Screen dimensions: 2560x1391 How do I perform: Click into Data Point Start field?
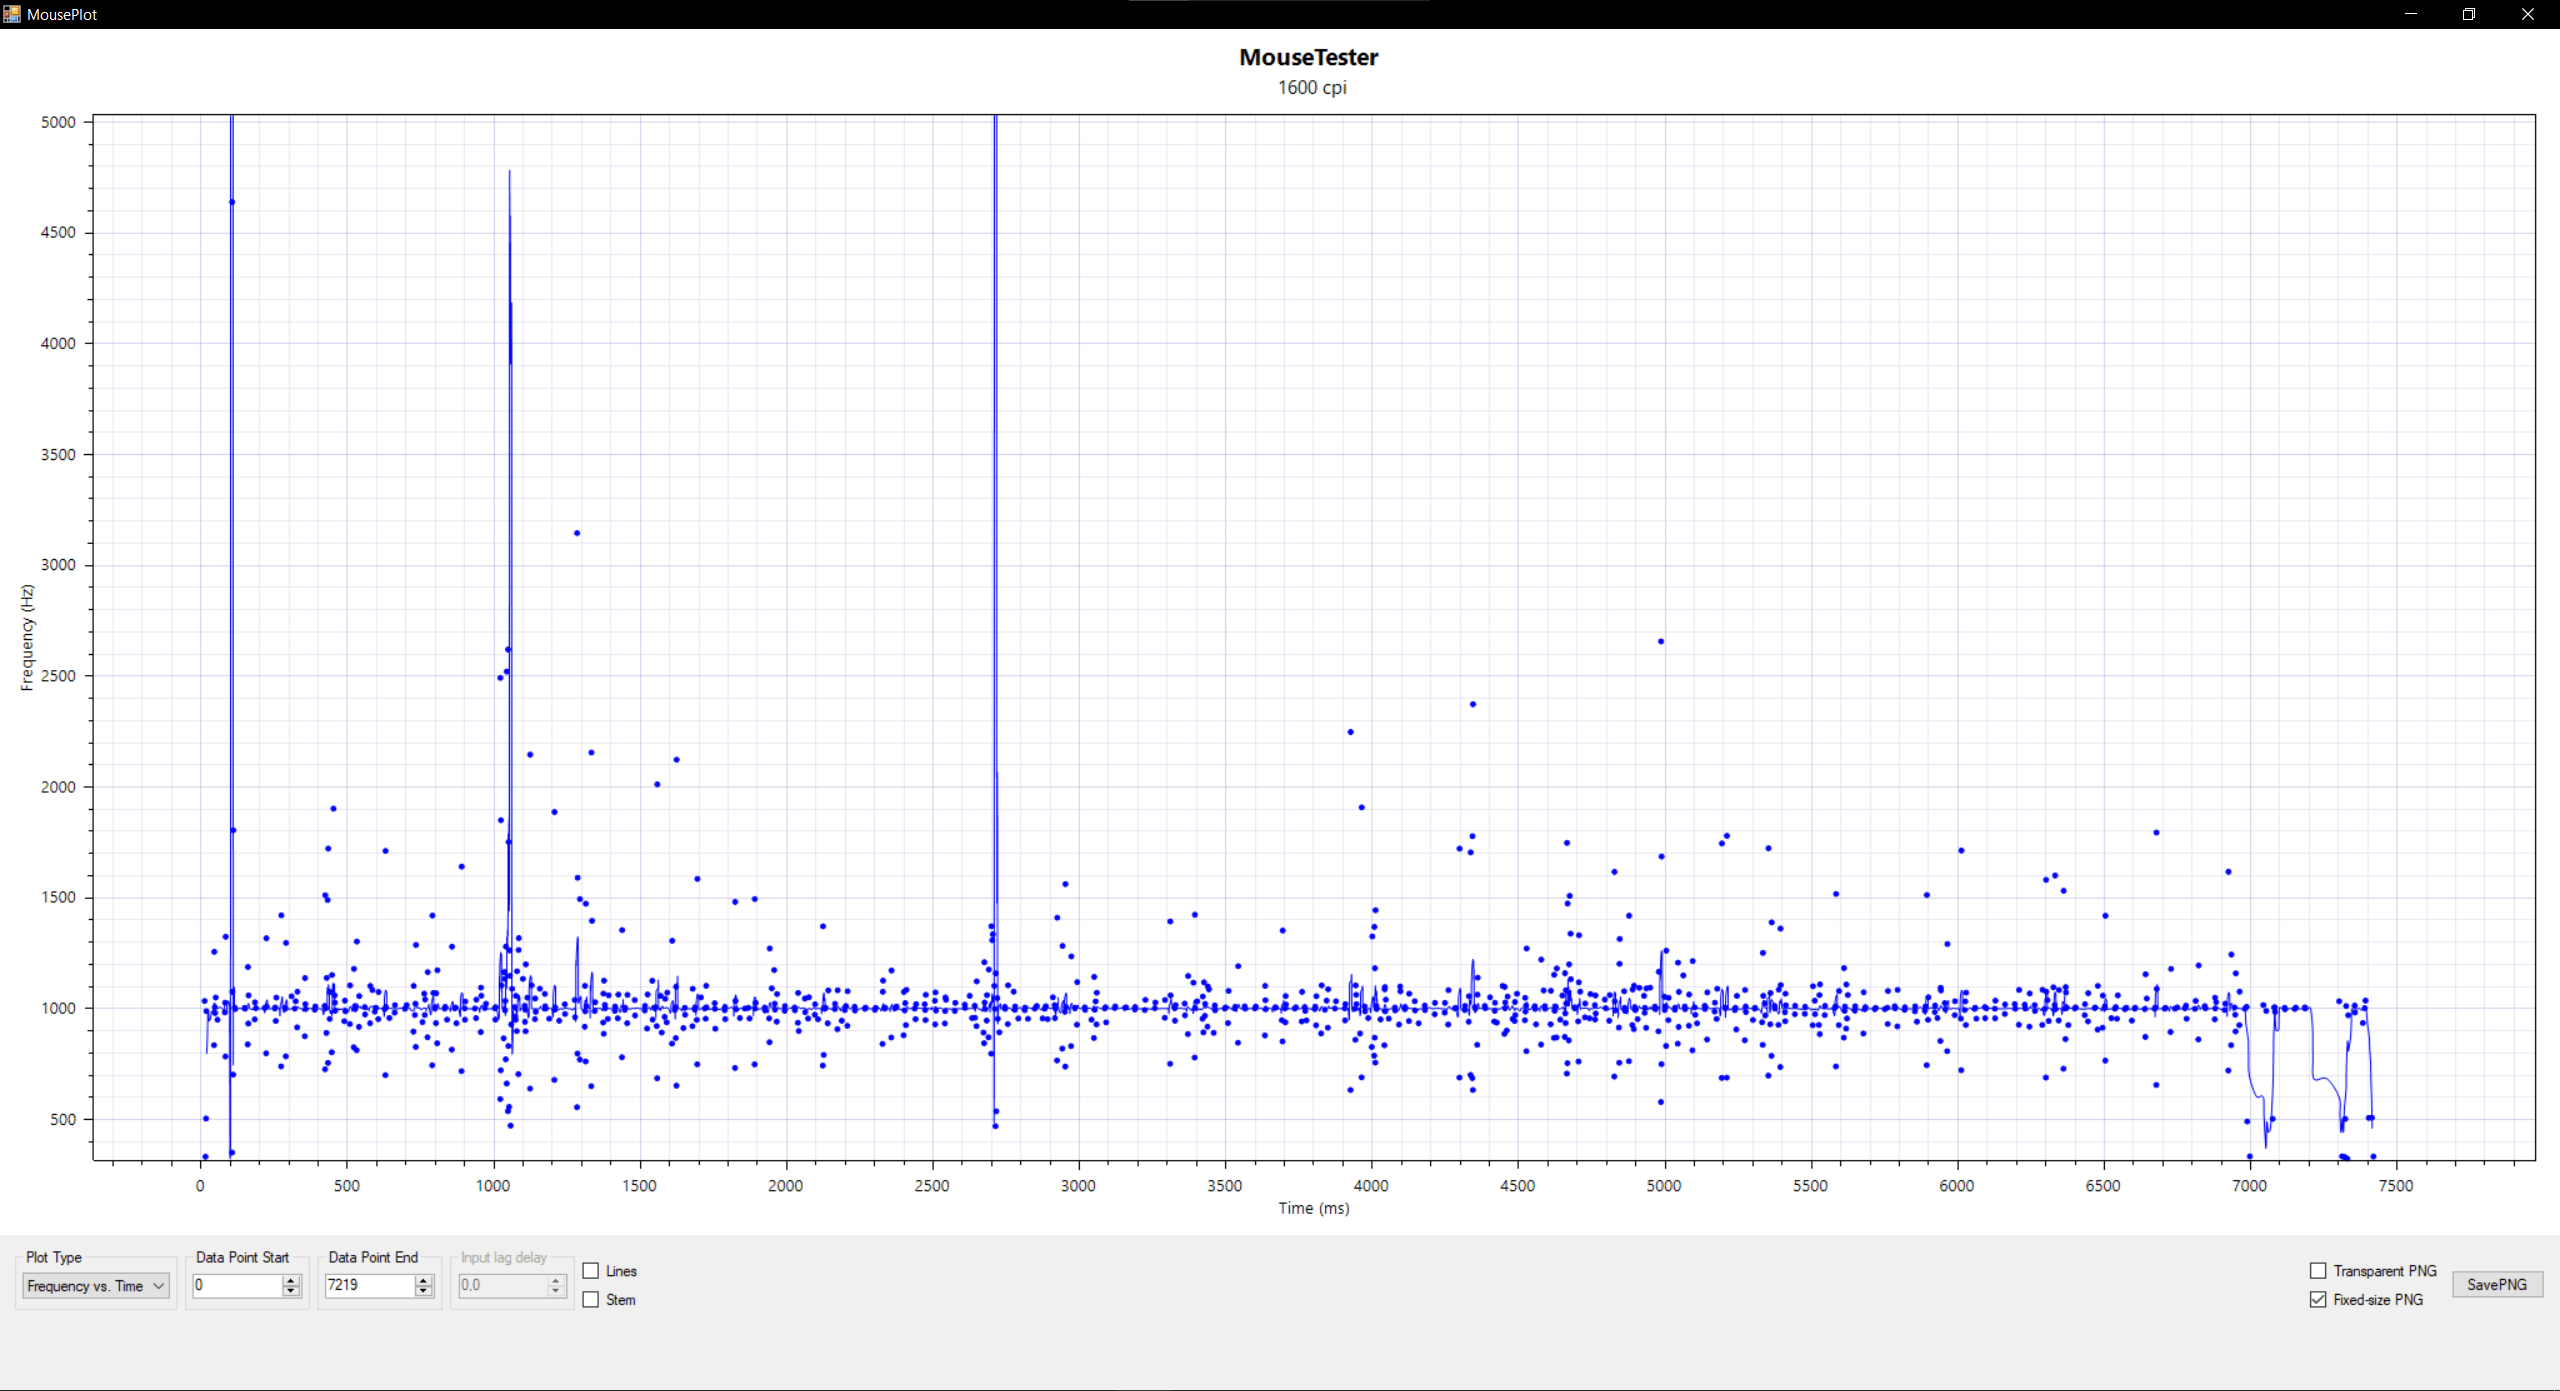coord(236,1285)
